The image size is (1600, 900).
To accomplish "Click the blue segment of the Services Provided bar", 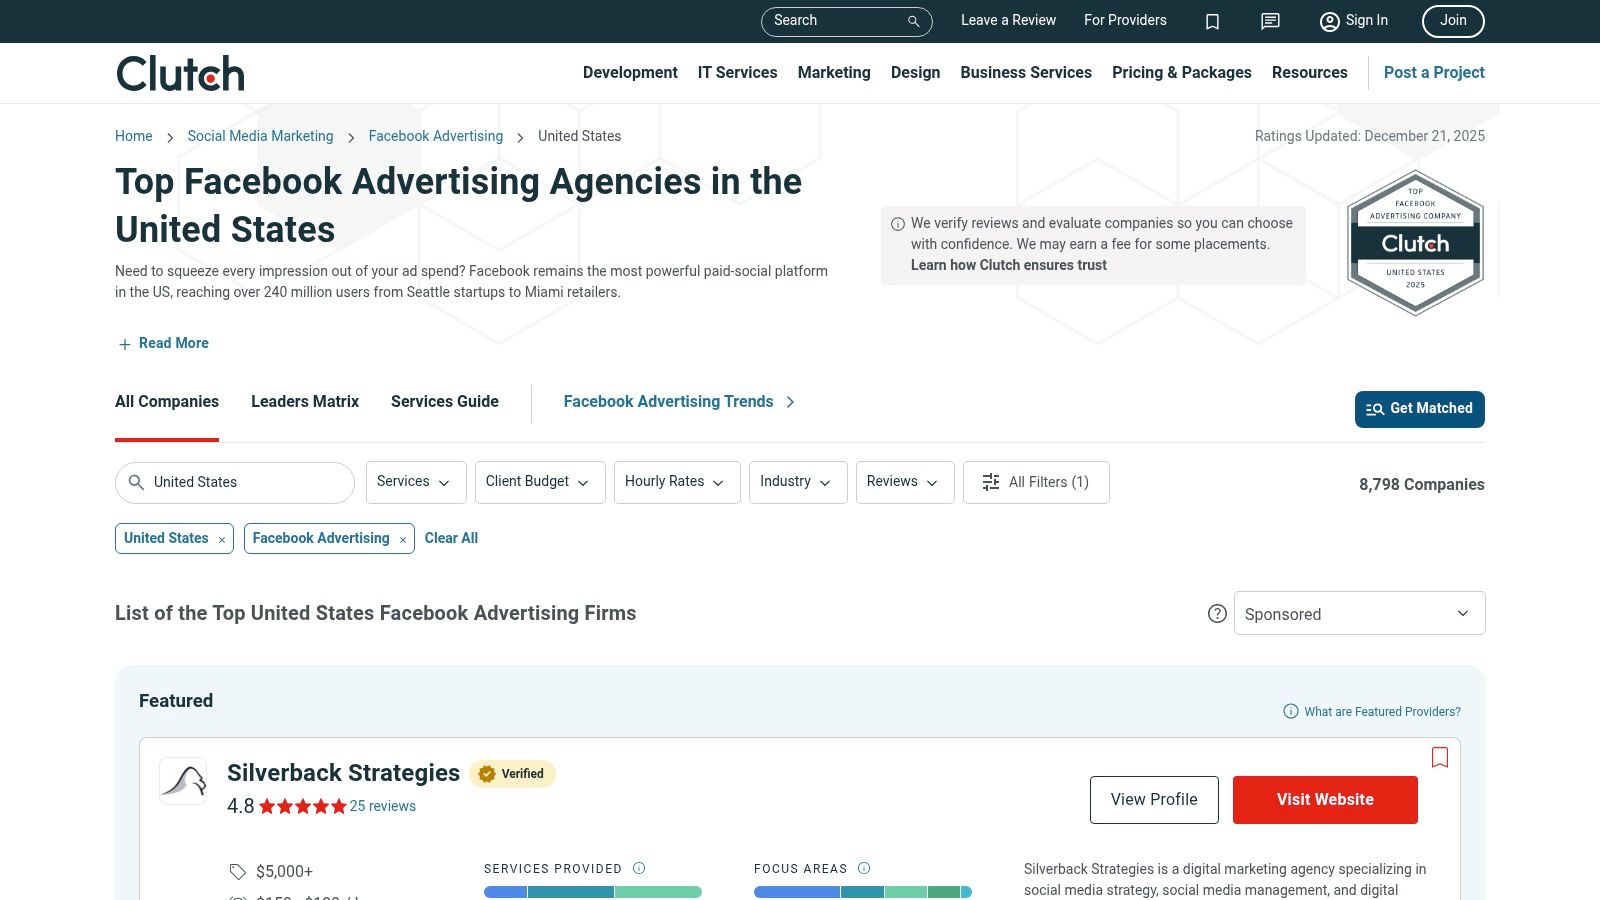I will point(504,891).
